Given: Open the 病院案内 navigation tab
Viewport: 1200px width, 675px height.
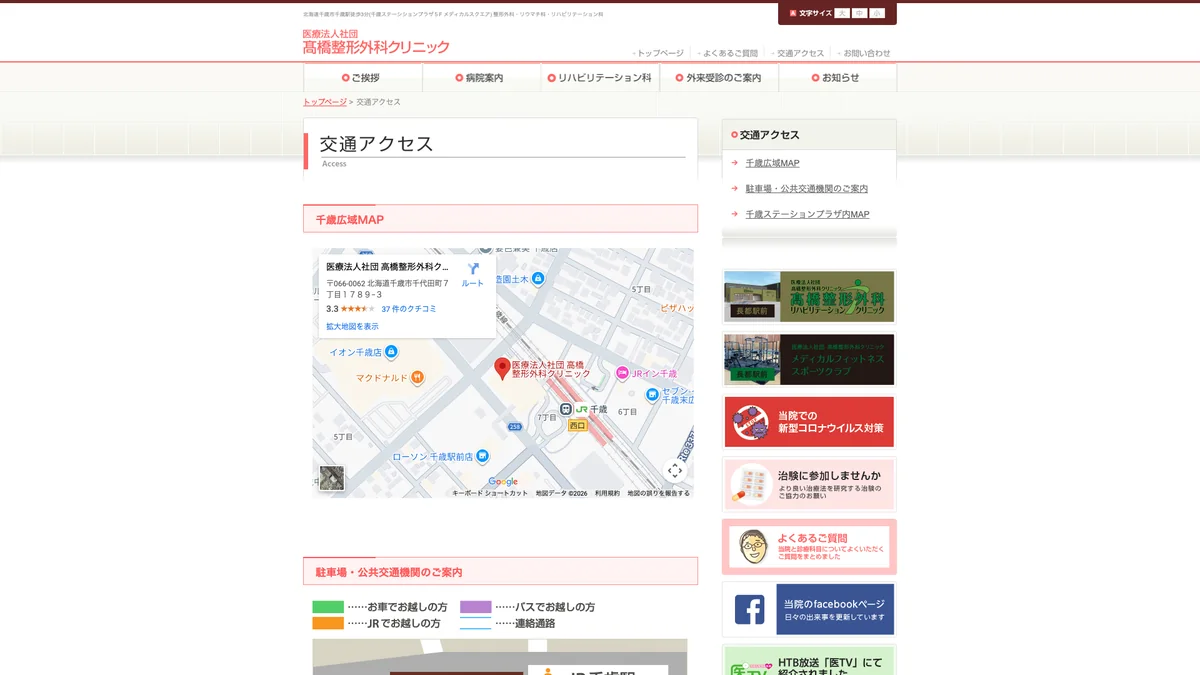Looking at the screenshot, I should pyautogui.click(x=481, y=78).
